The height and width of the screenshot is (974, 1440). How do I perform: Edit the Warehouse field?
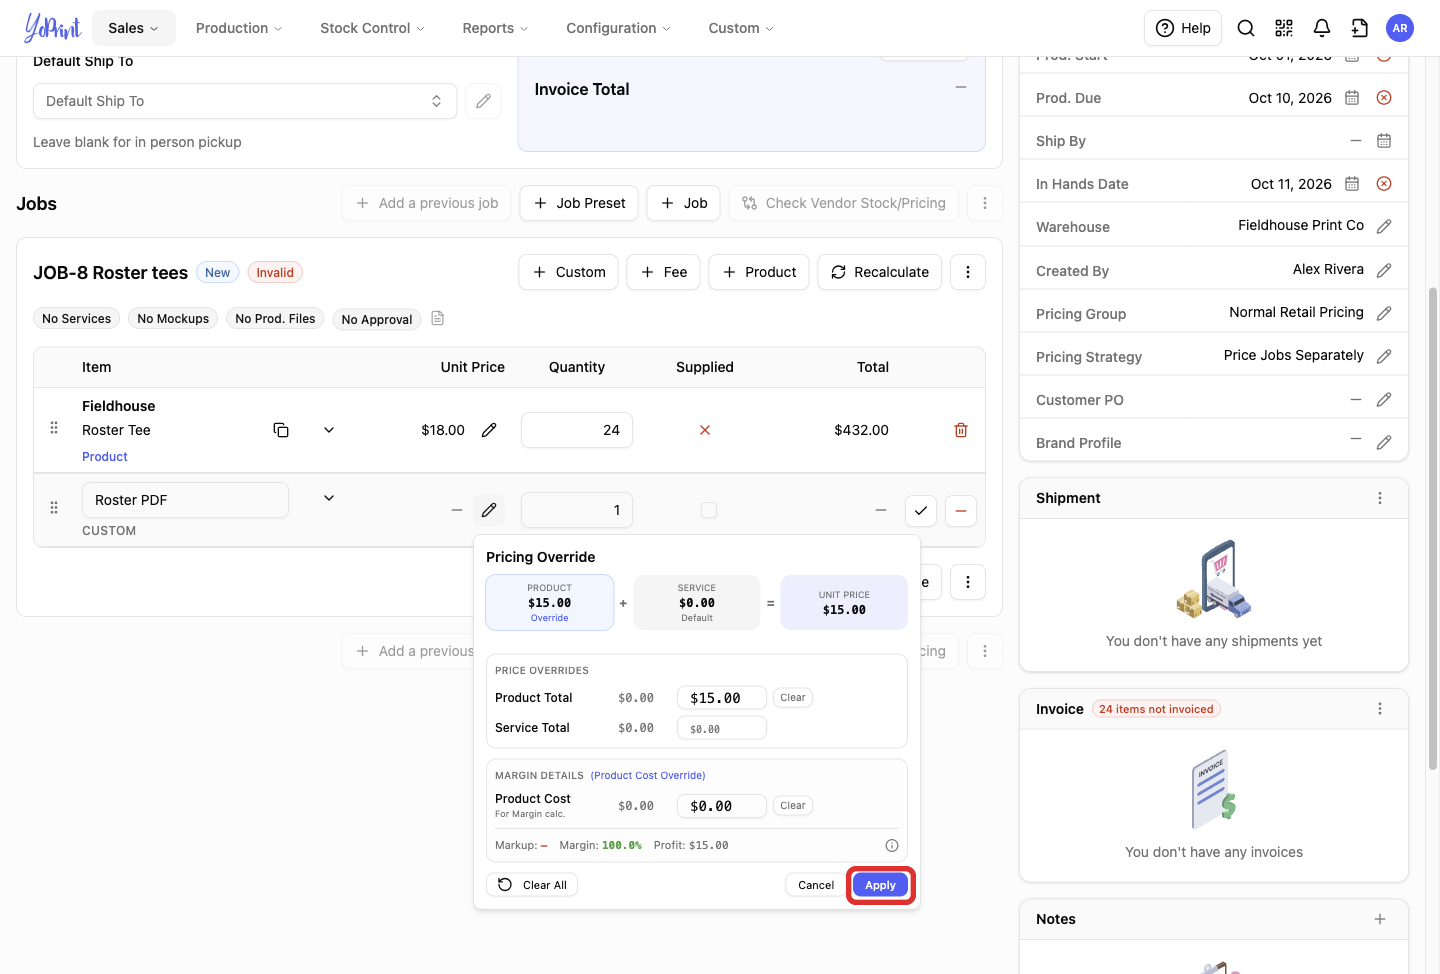(1384, 227)
